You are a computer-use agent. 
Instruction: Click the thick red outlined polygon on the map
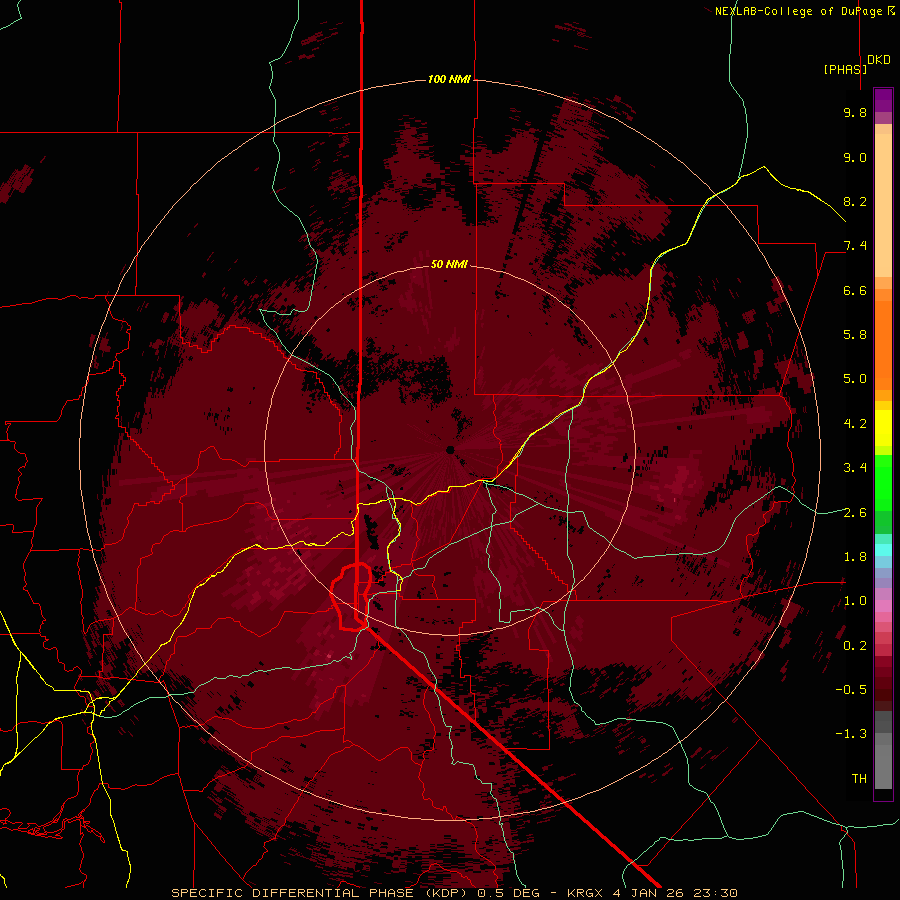click(x=350, y=597)
